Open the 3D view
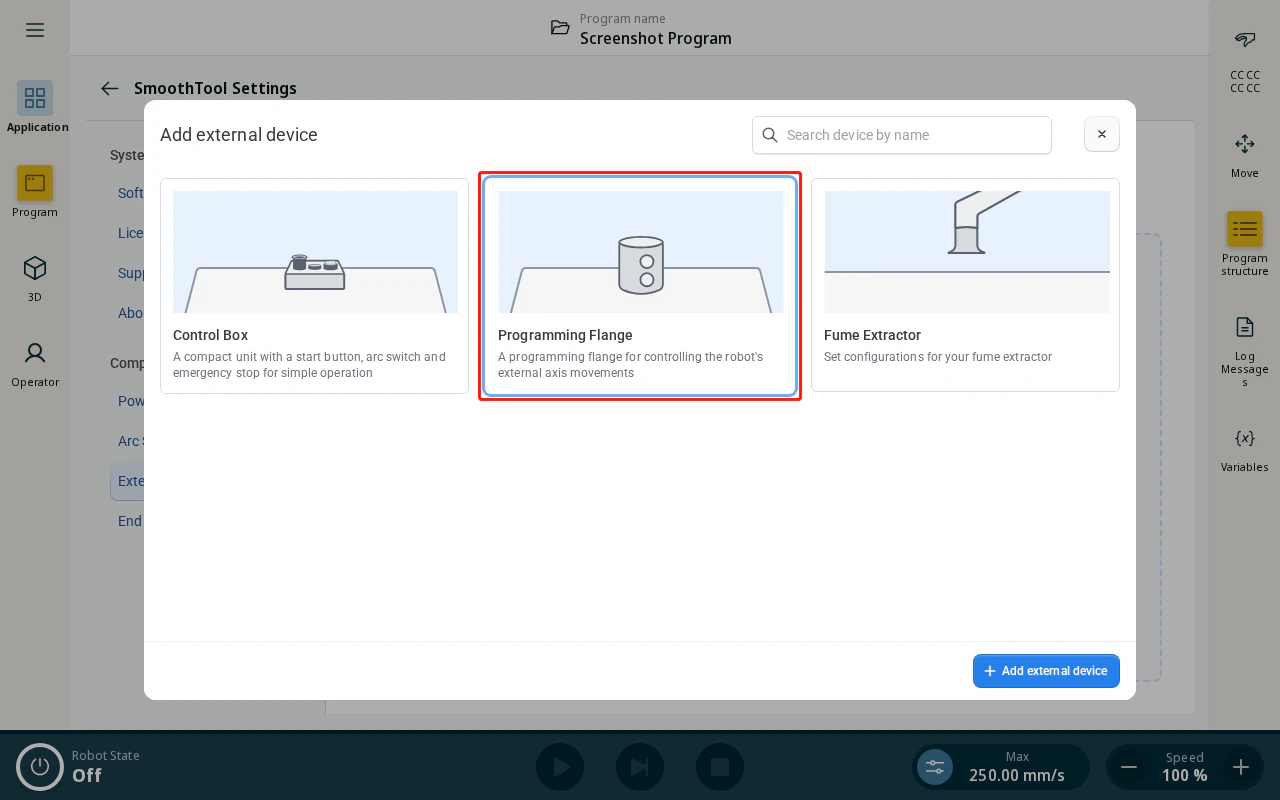The image size is (1280, 800). (x=35, y=277)
